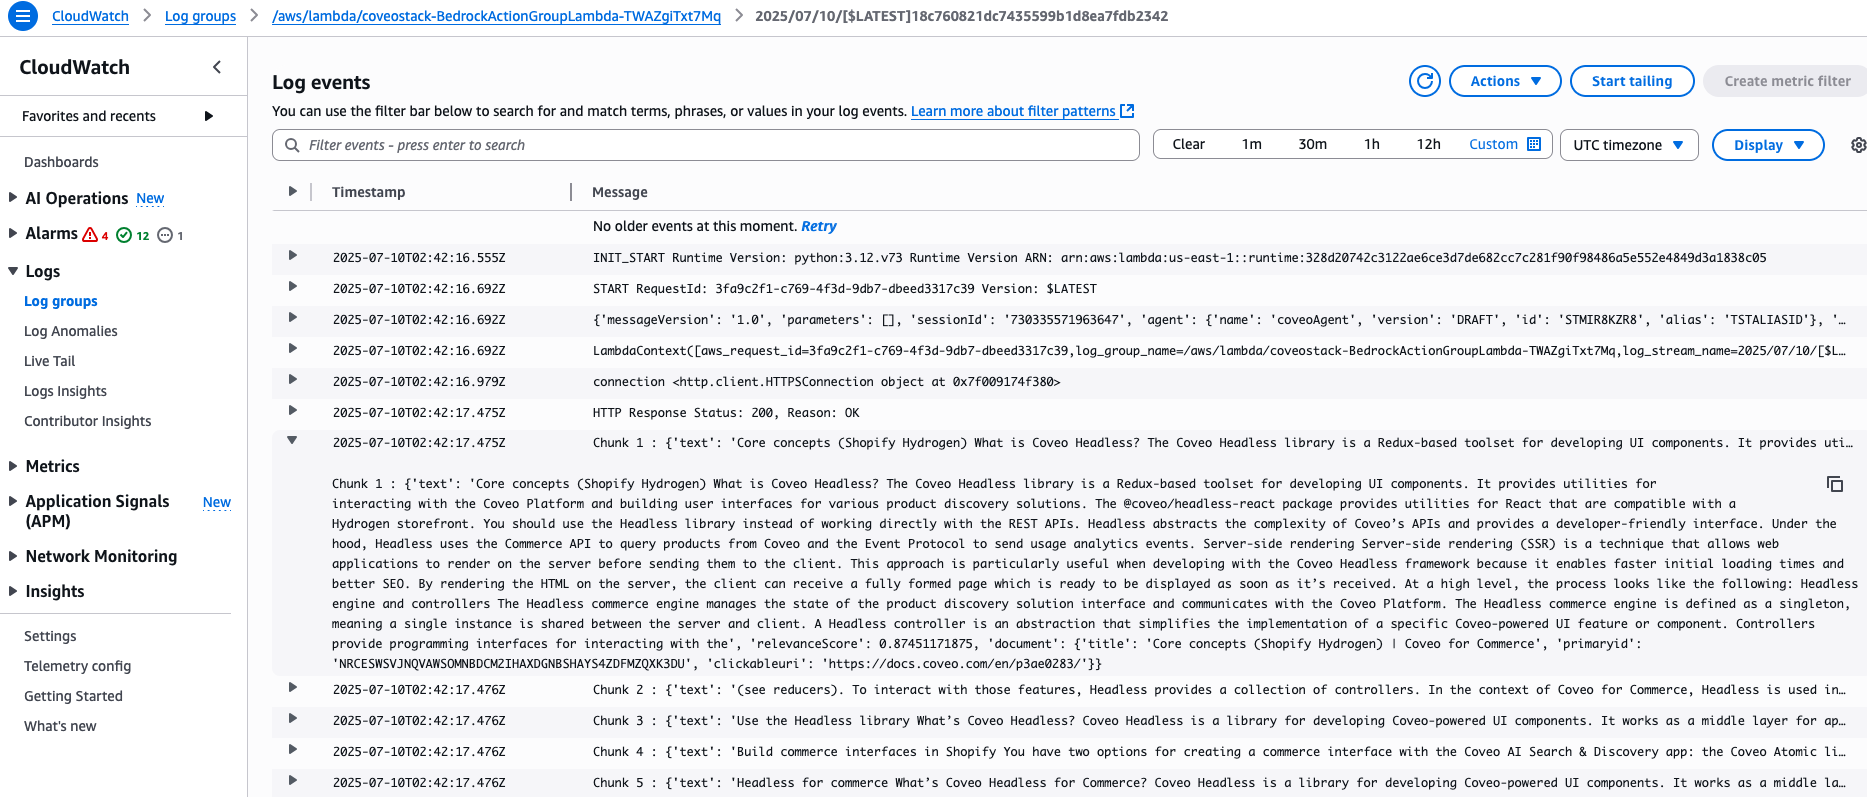The height and width of the screenshot is (797, 1867).
Task: Open Telemetry config in sidebar
Action: click(77, 666)
